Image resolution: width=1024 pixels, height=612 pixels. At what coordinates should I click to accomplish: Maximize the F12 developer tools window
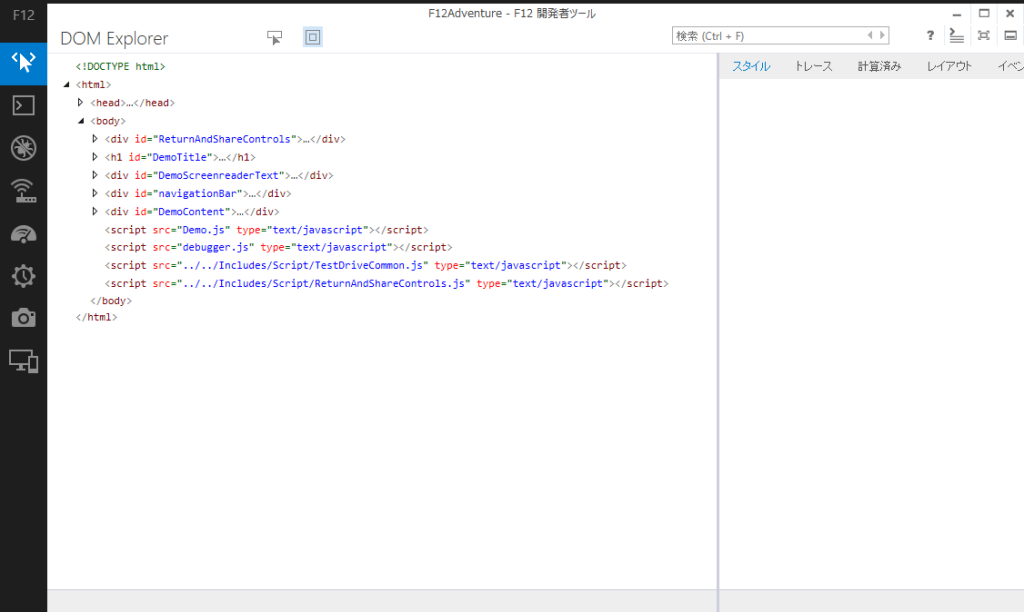[x=984, y=14]
